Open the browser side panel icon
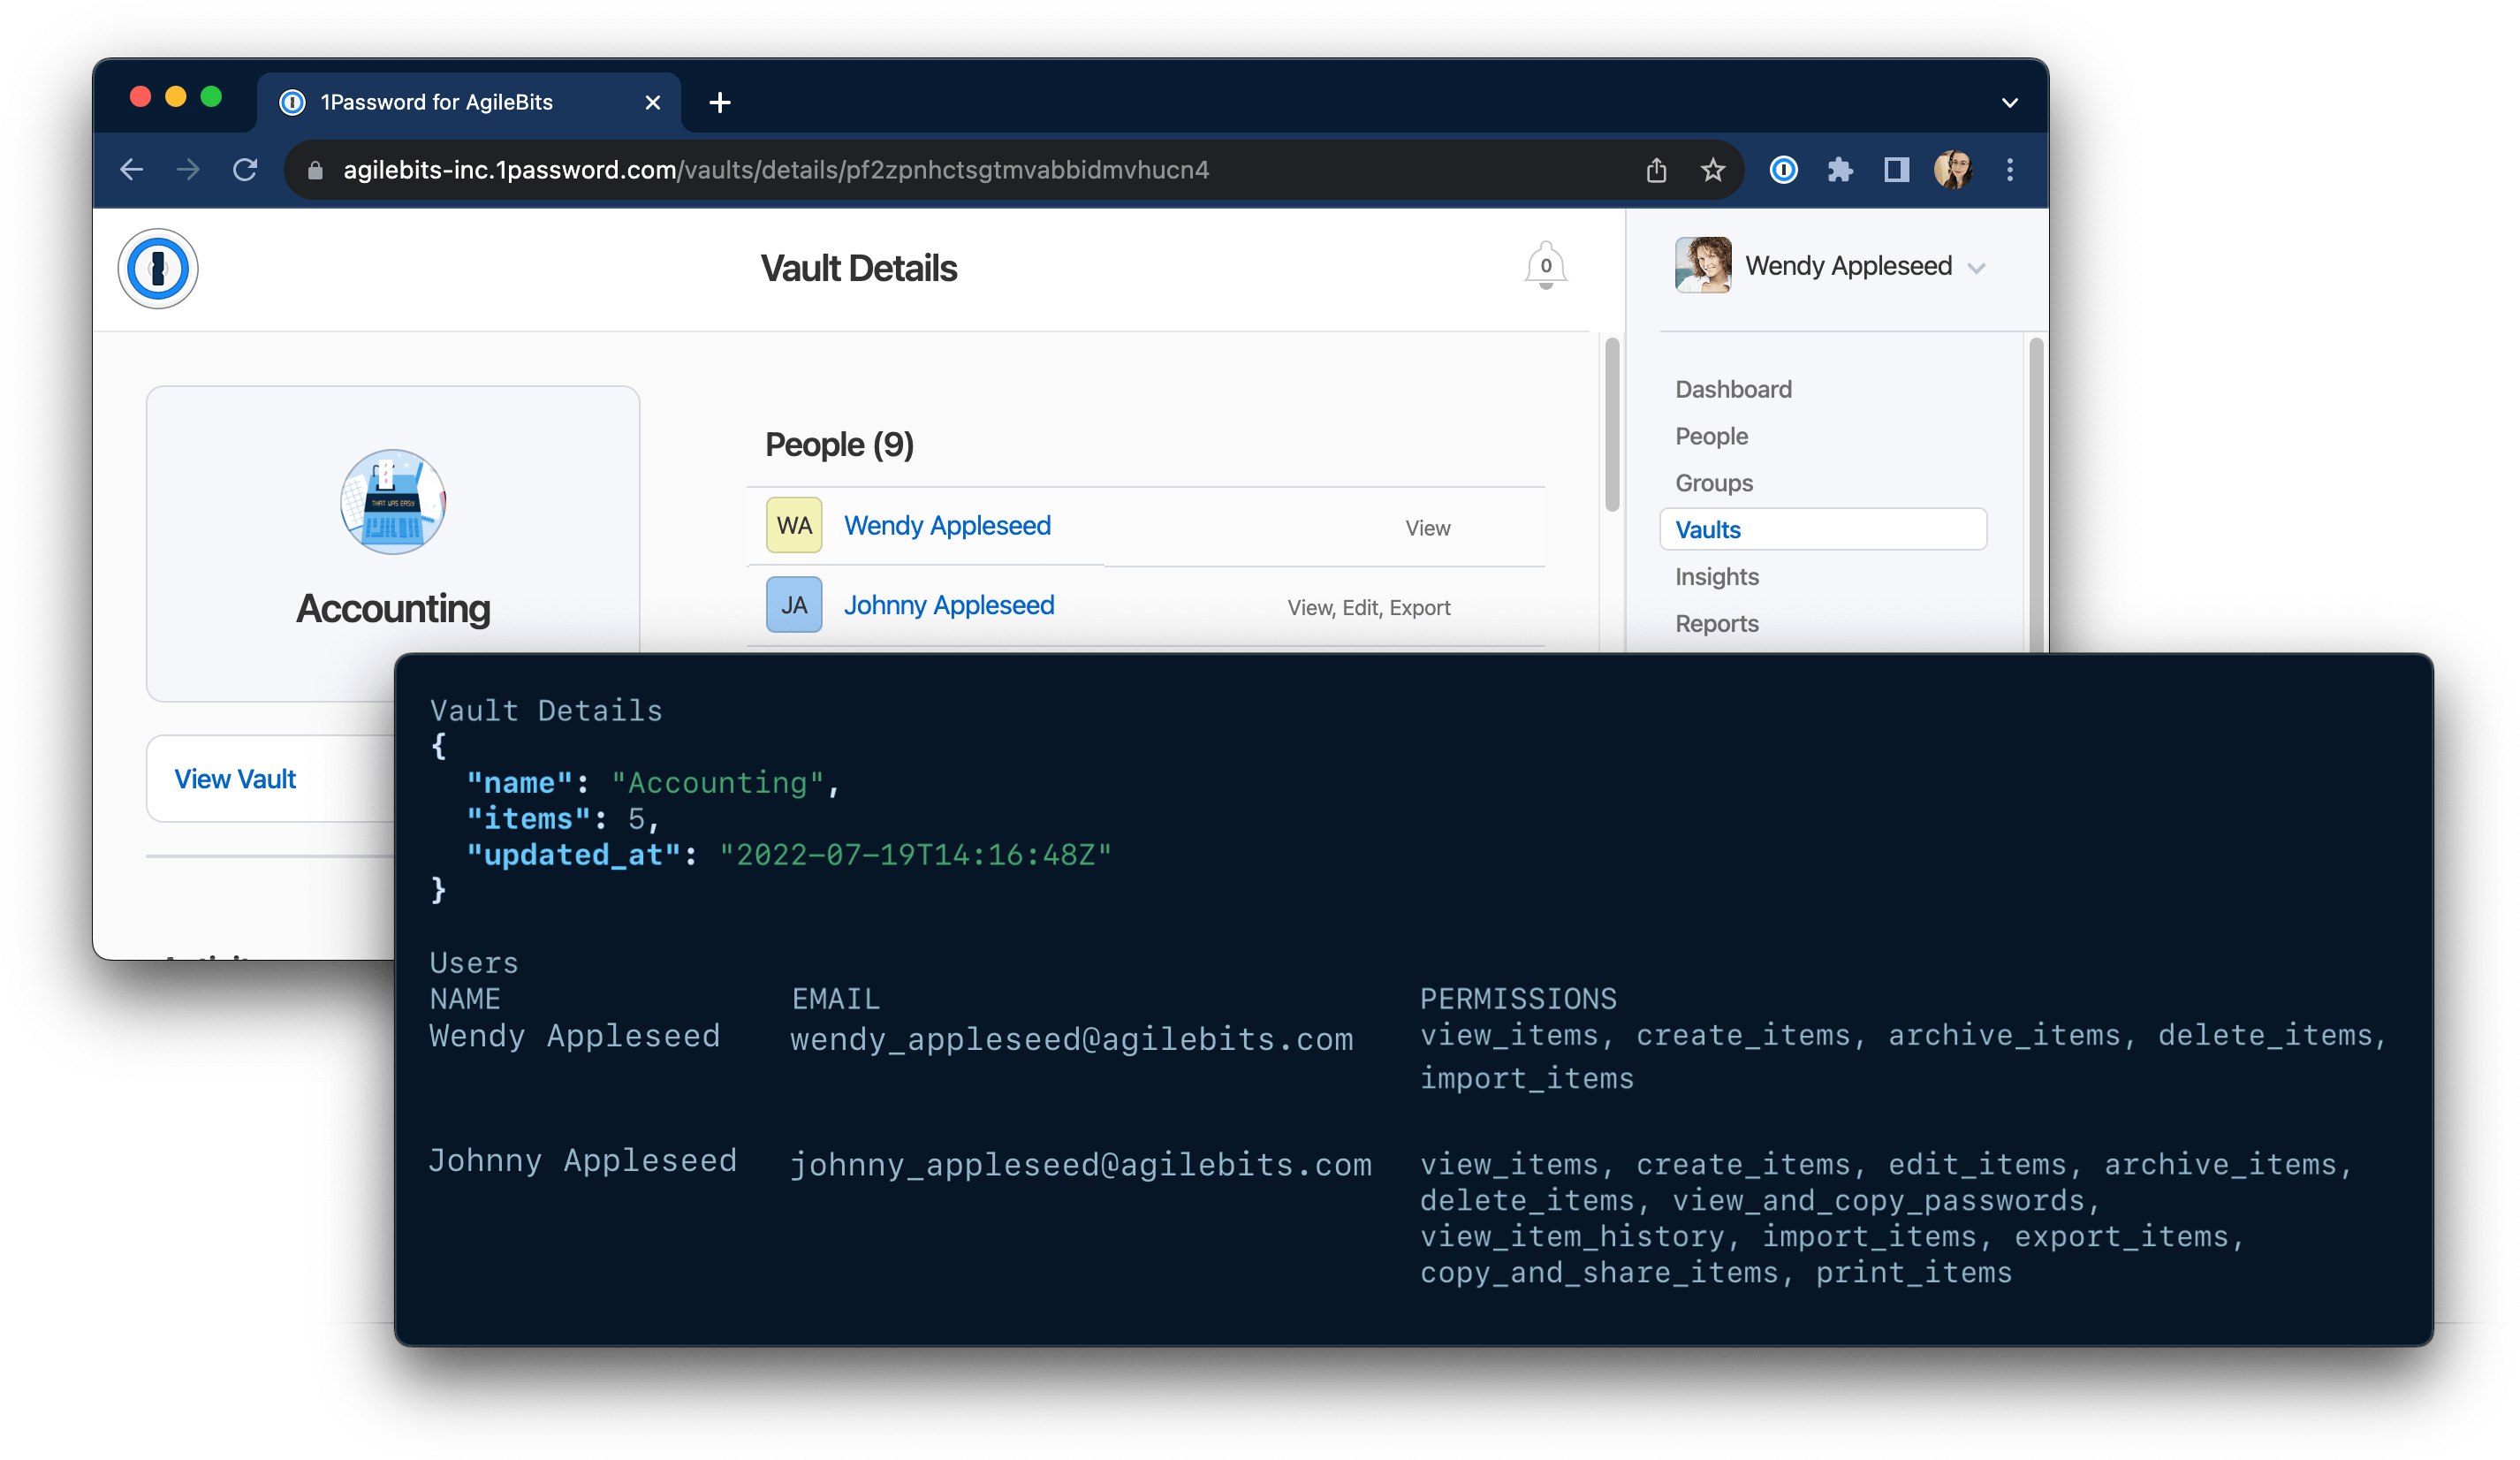Viewport: 2520px width, 1460px height. coord(1895,170)
